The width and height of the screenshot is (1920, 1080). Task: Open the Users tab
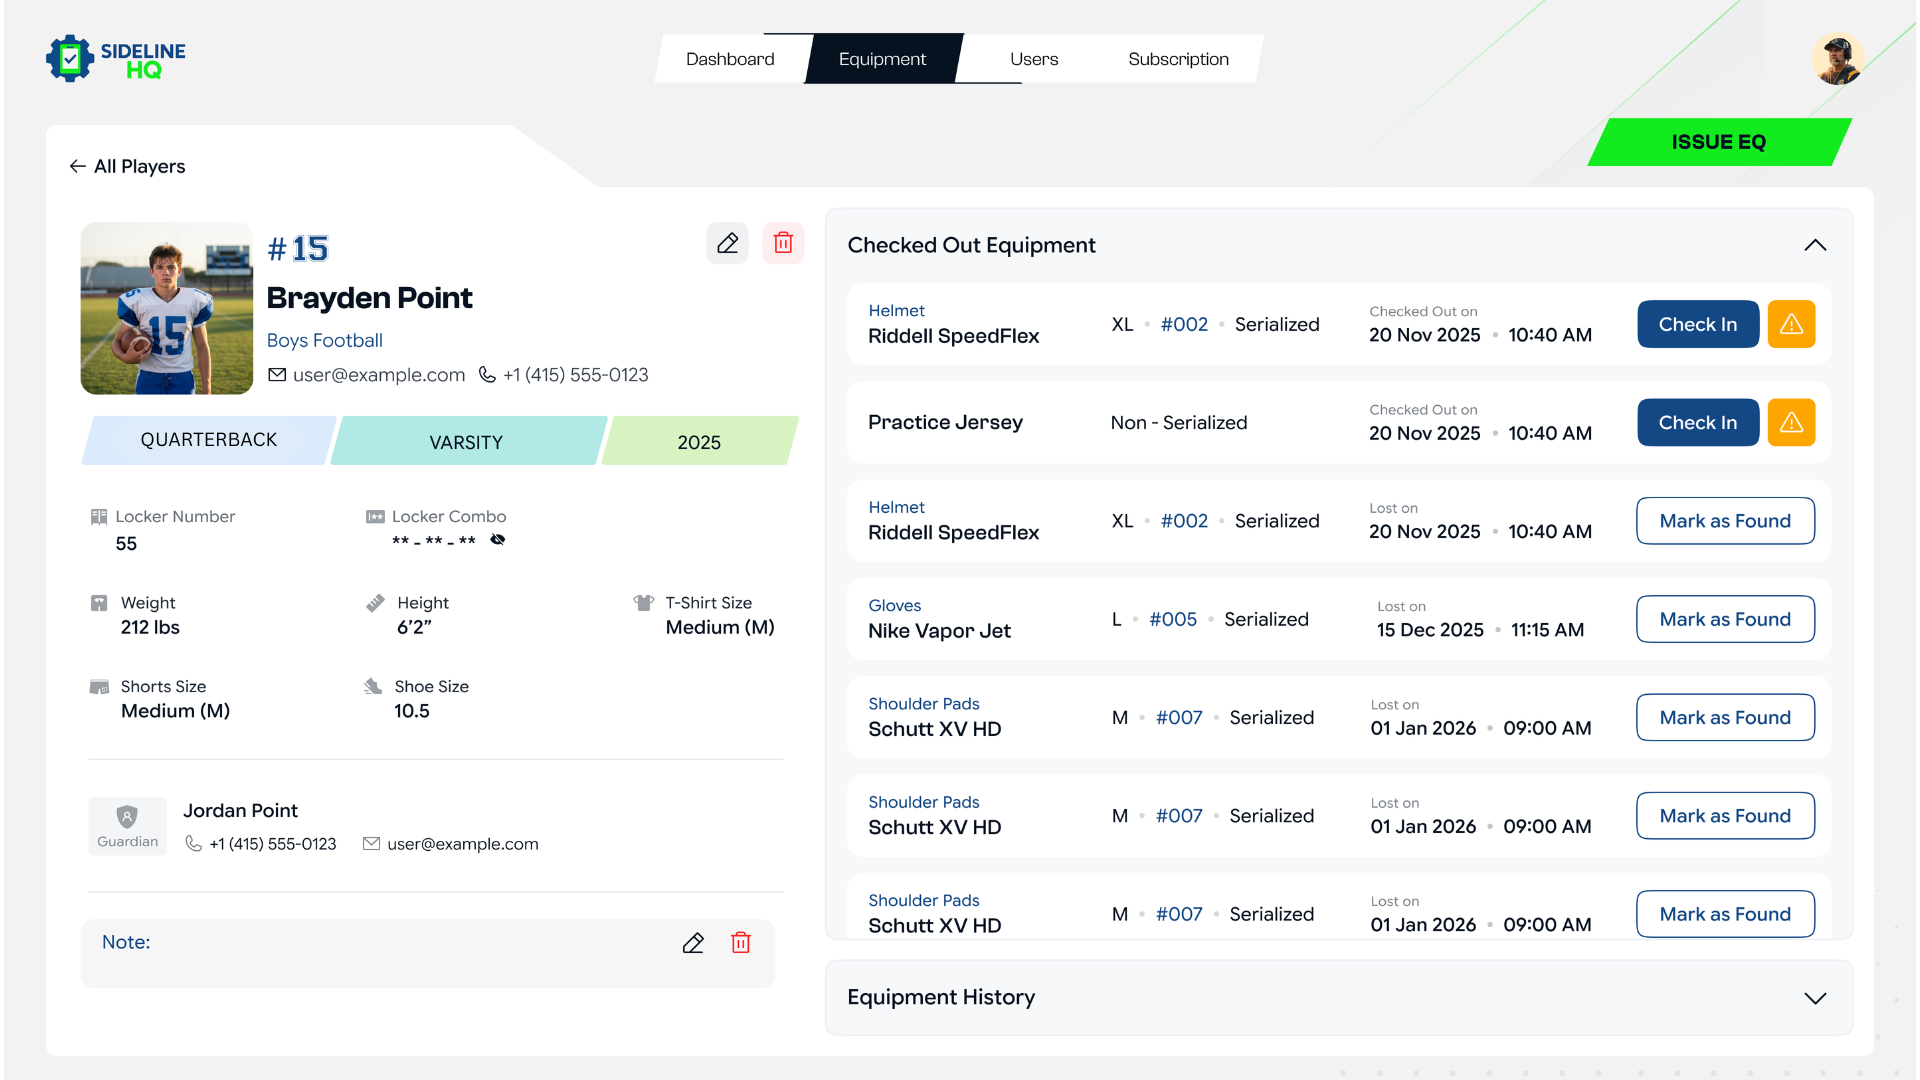1034,59
